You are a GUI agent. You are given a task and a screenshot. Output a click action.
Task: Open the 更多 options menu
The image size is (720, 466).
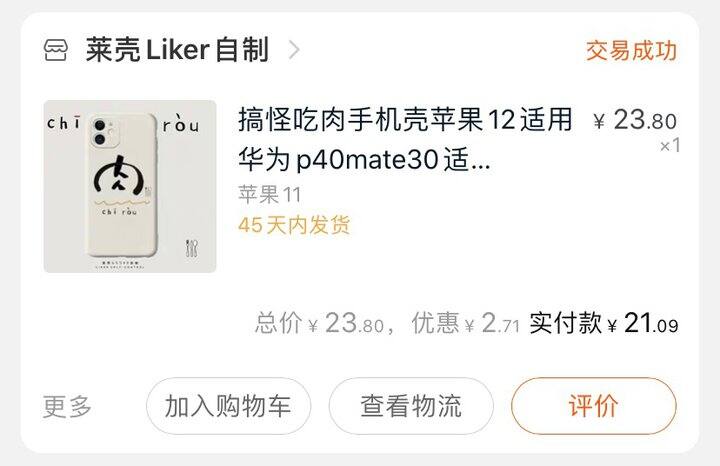pos(67,406)
